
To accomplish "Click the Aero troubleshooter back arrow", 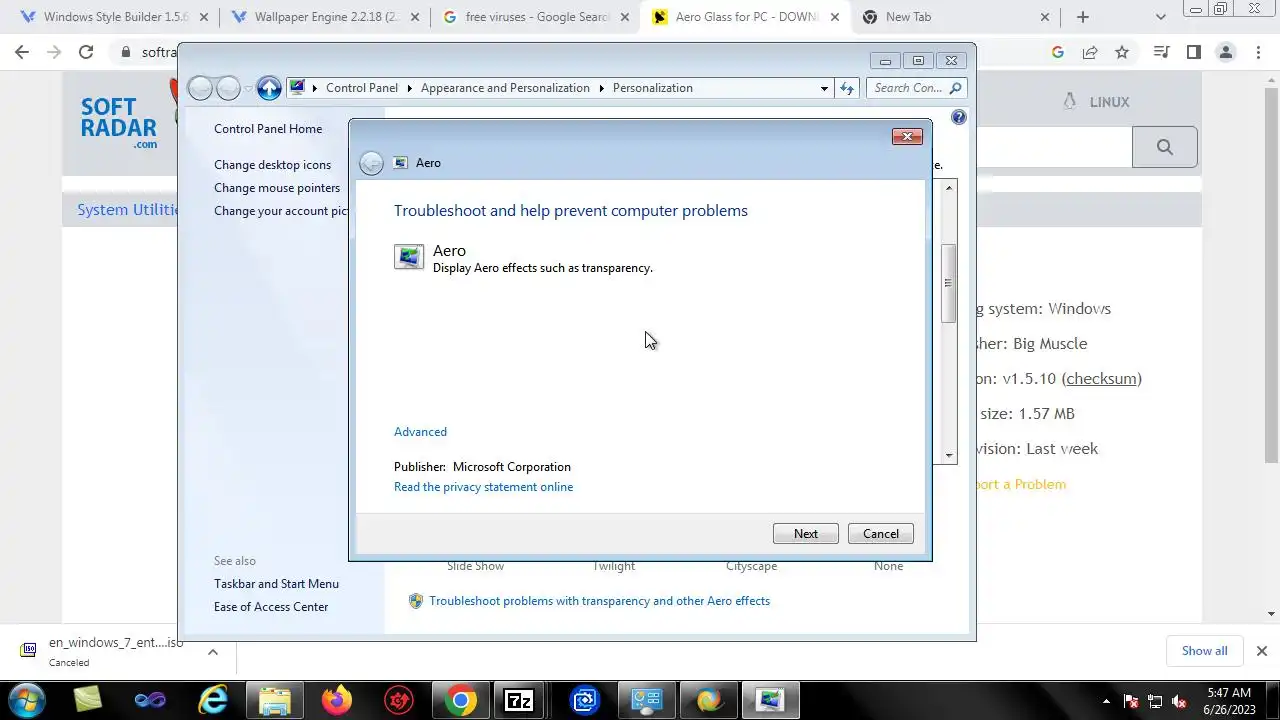I will [x=371, y=163].
